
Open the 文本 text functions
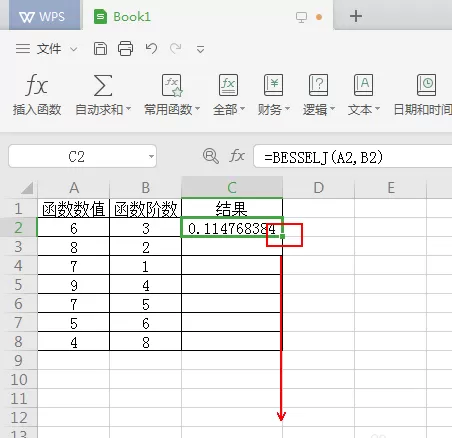pos(363,94)
